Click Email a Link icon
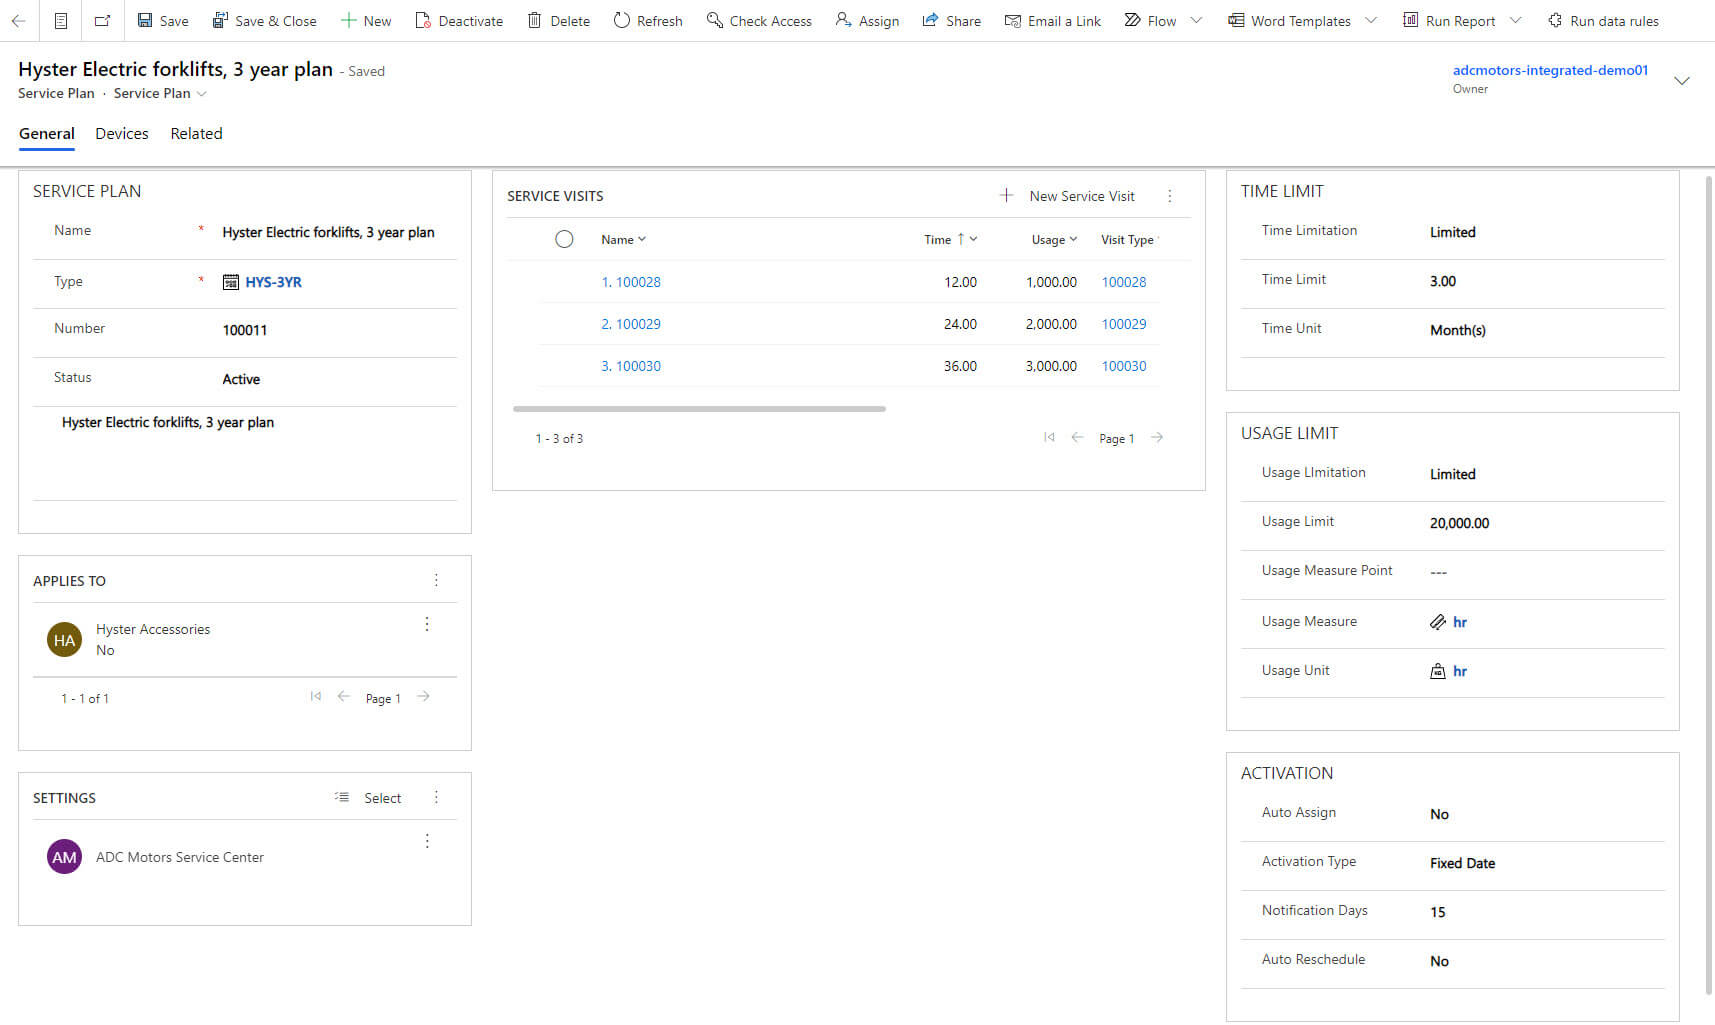The width and height of the screenshot is (1715, 1025). pos(1013,21)
